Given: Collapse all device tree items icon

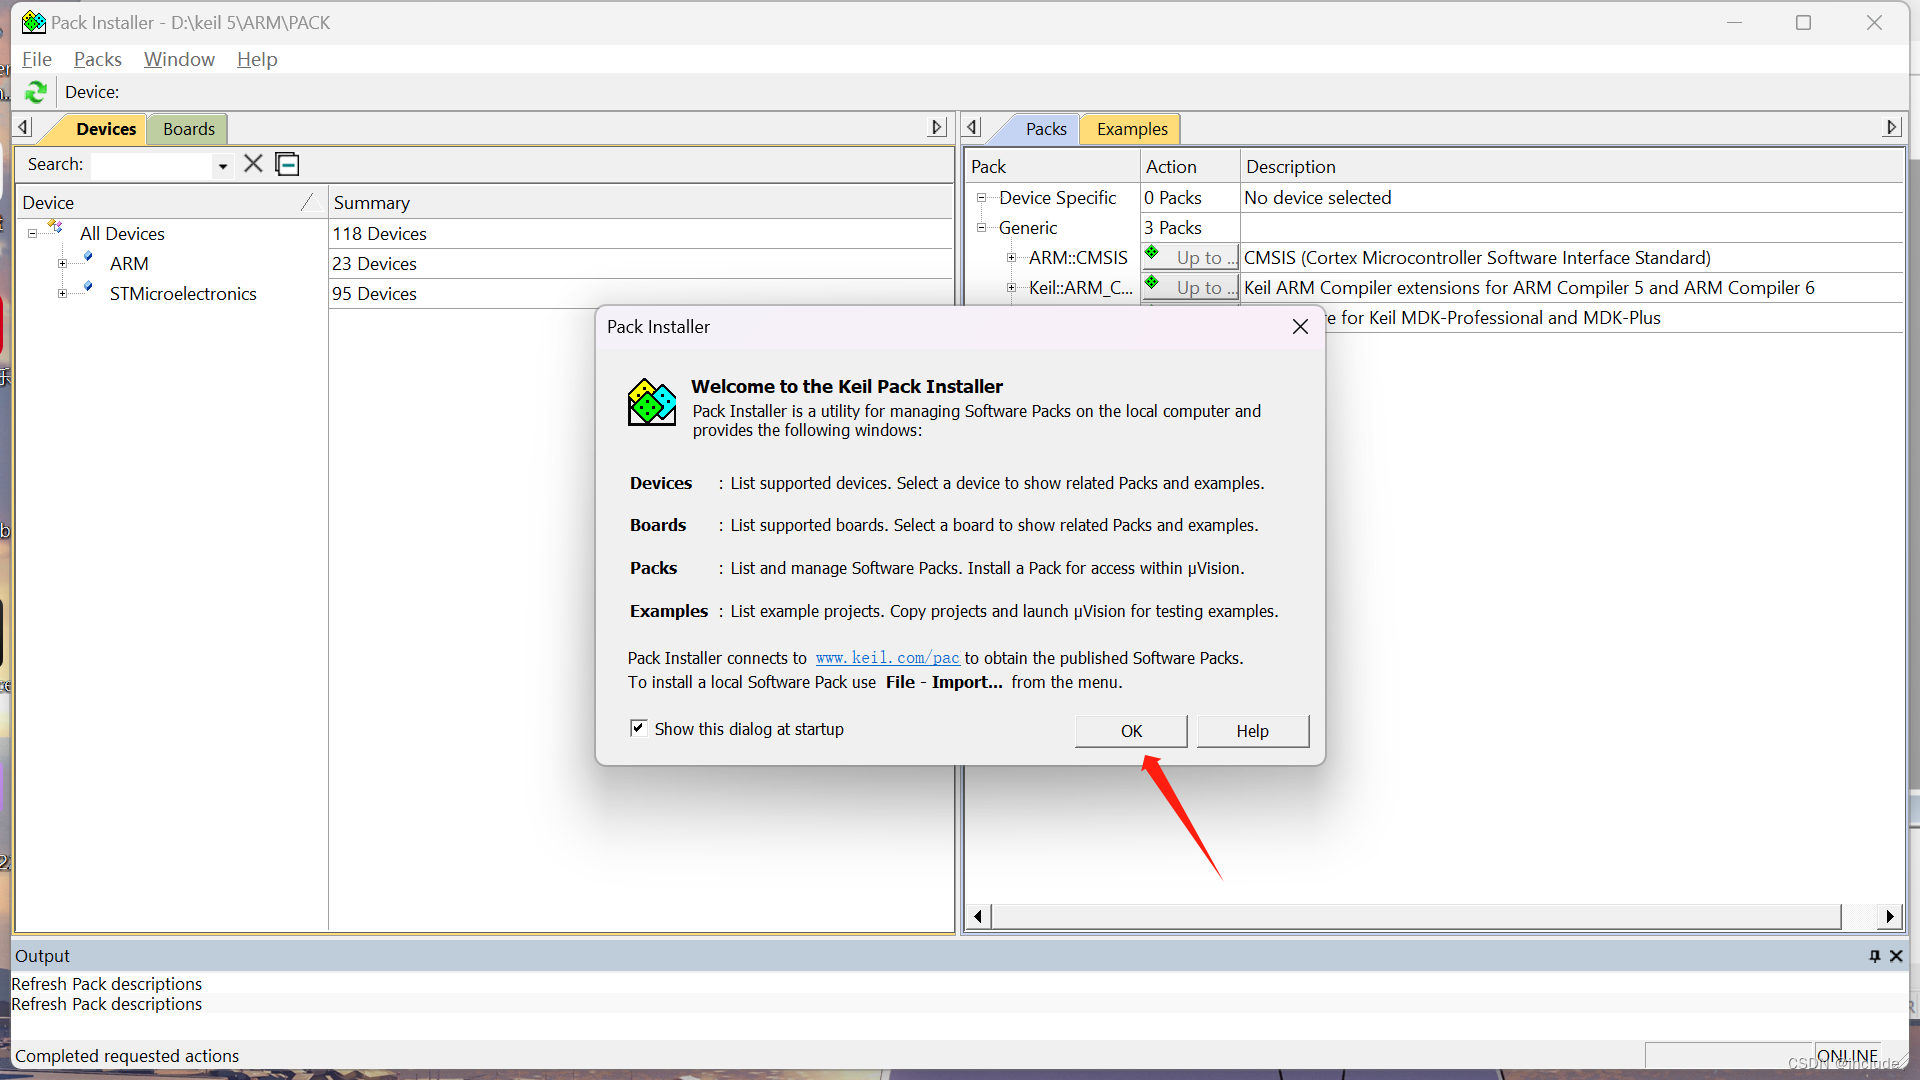Looking at the screenshot, I should (287, 164).
